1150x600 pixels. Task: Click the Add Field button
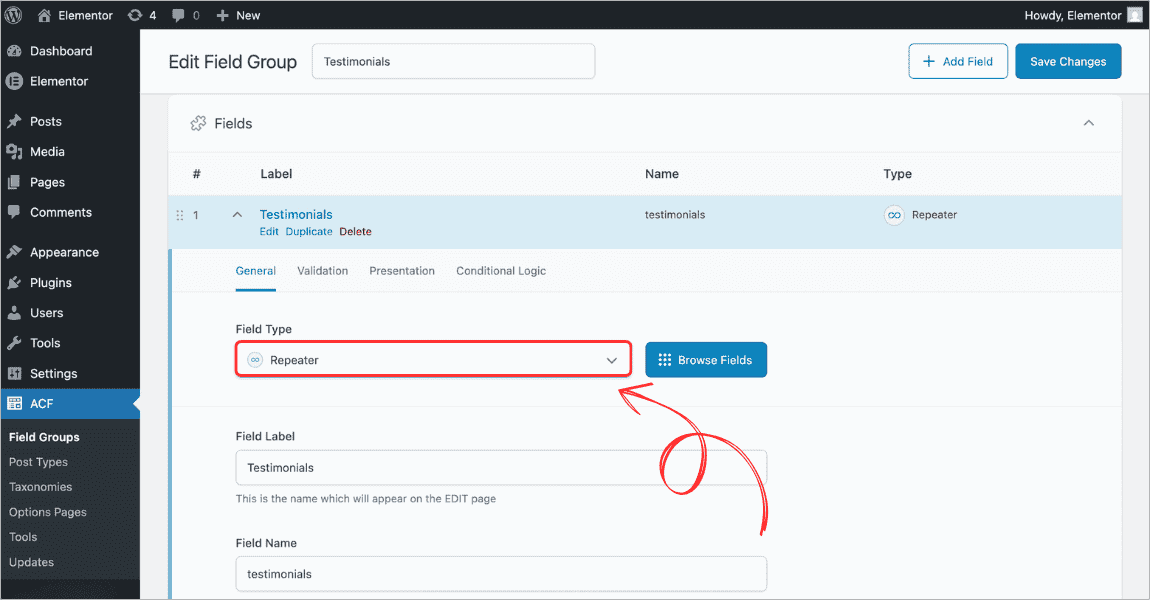point(958,62)
